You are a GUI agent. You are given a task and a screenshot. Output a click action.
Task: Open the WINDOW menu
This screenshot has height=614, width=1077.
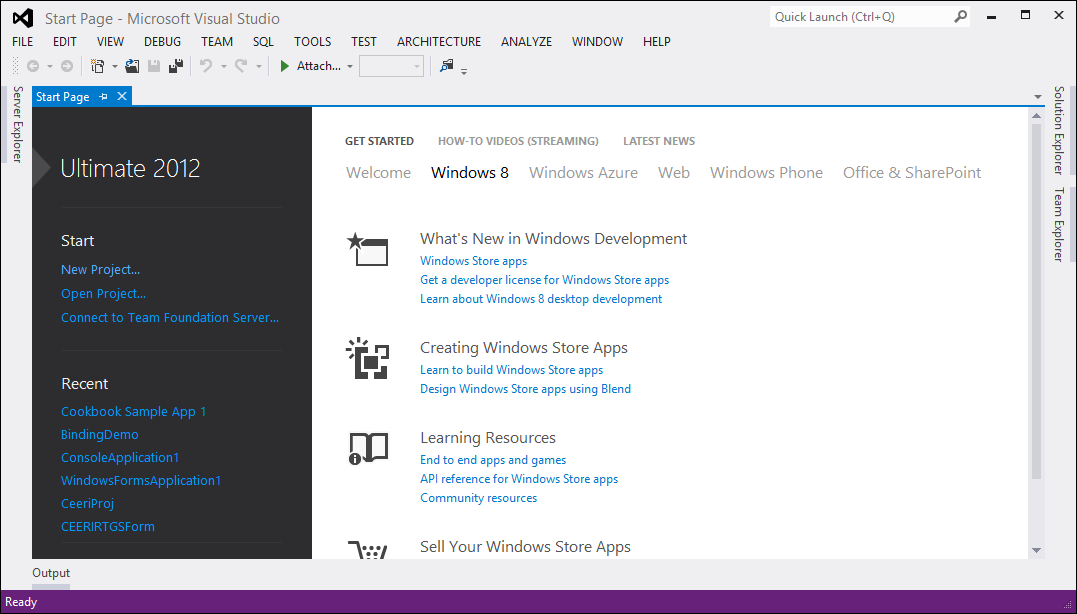(x=598, y=41)
